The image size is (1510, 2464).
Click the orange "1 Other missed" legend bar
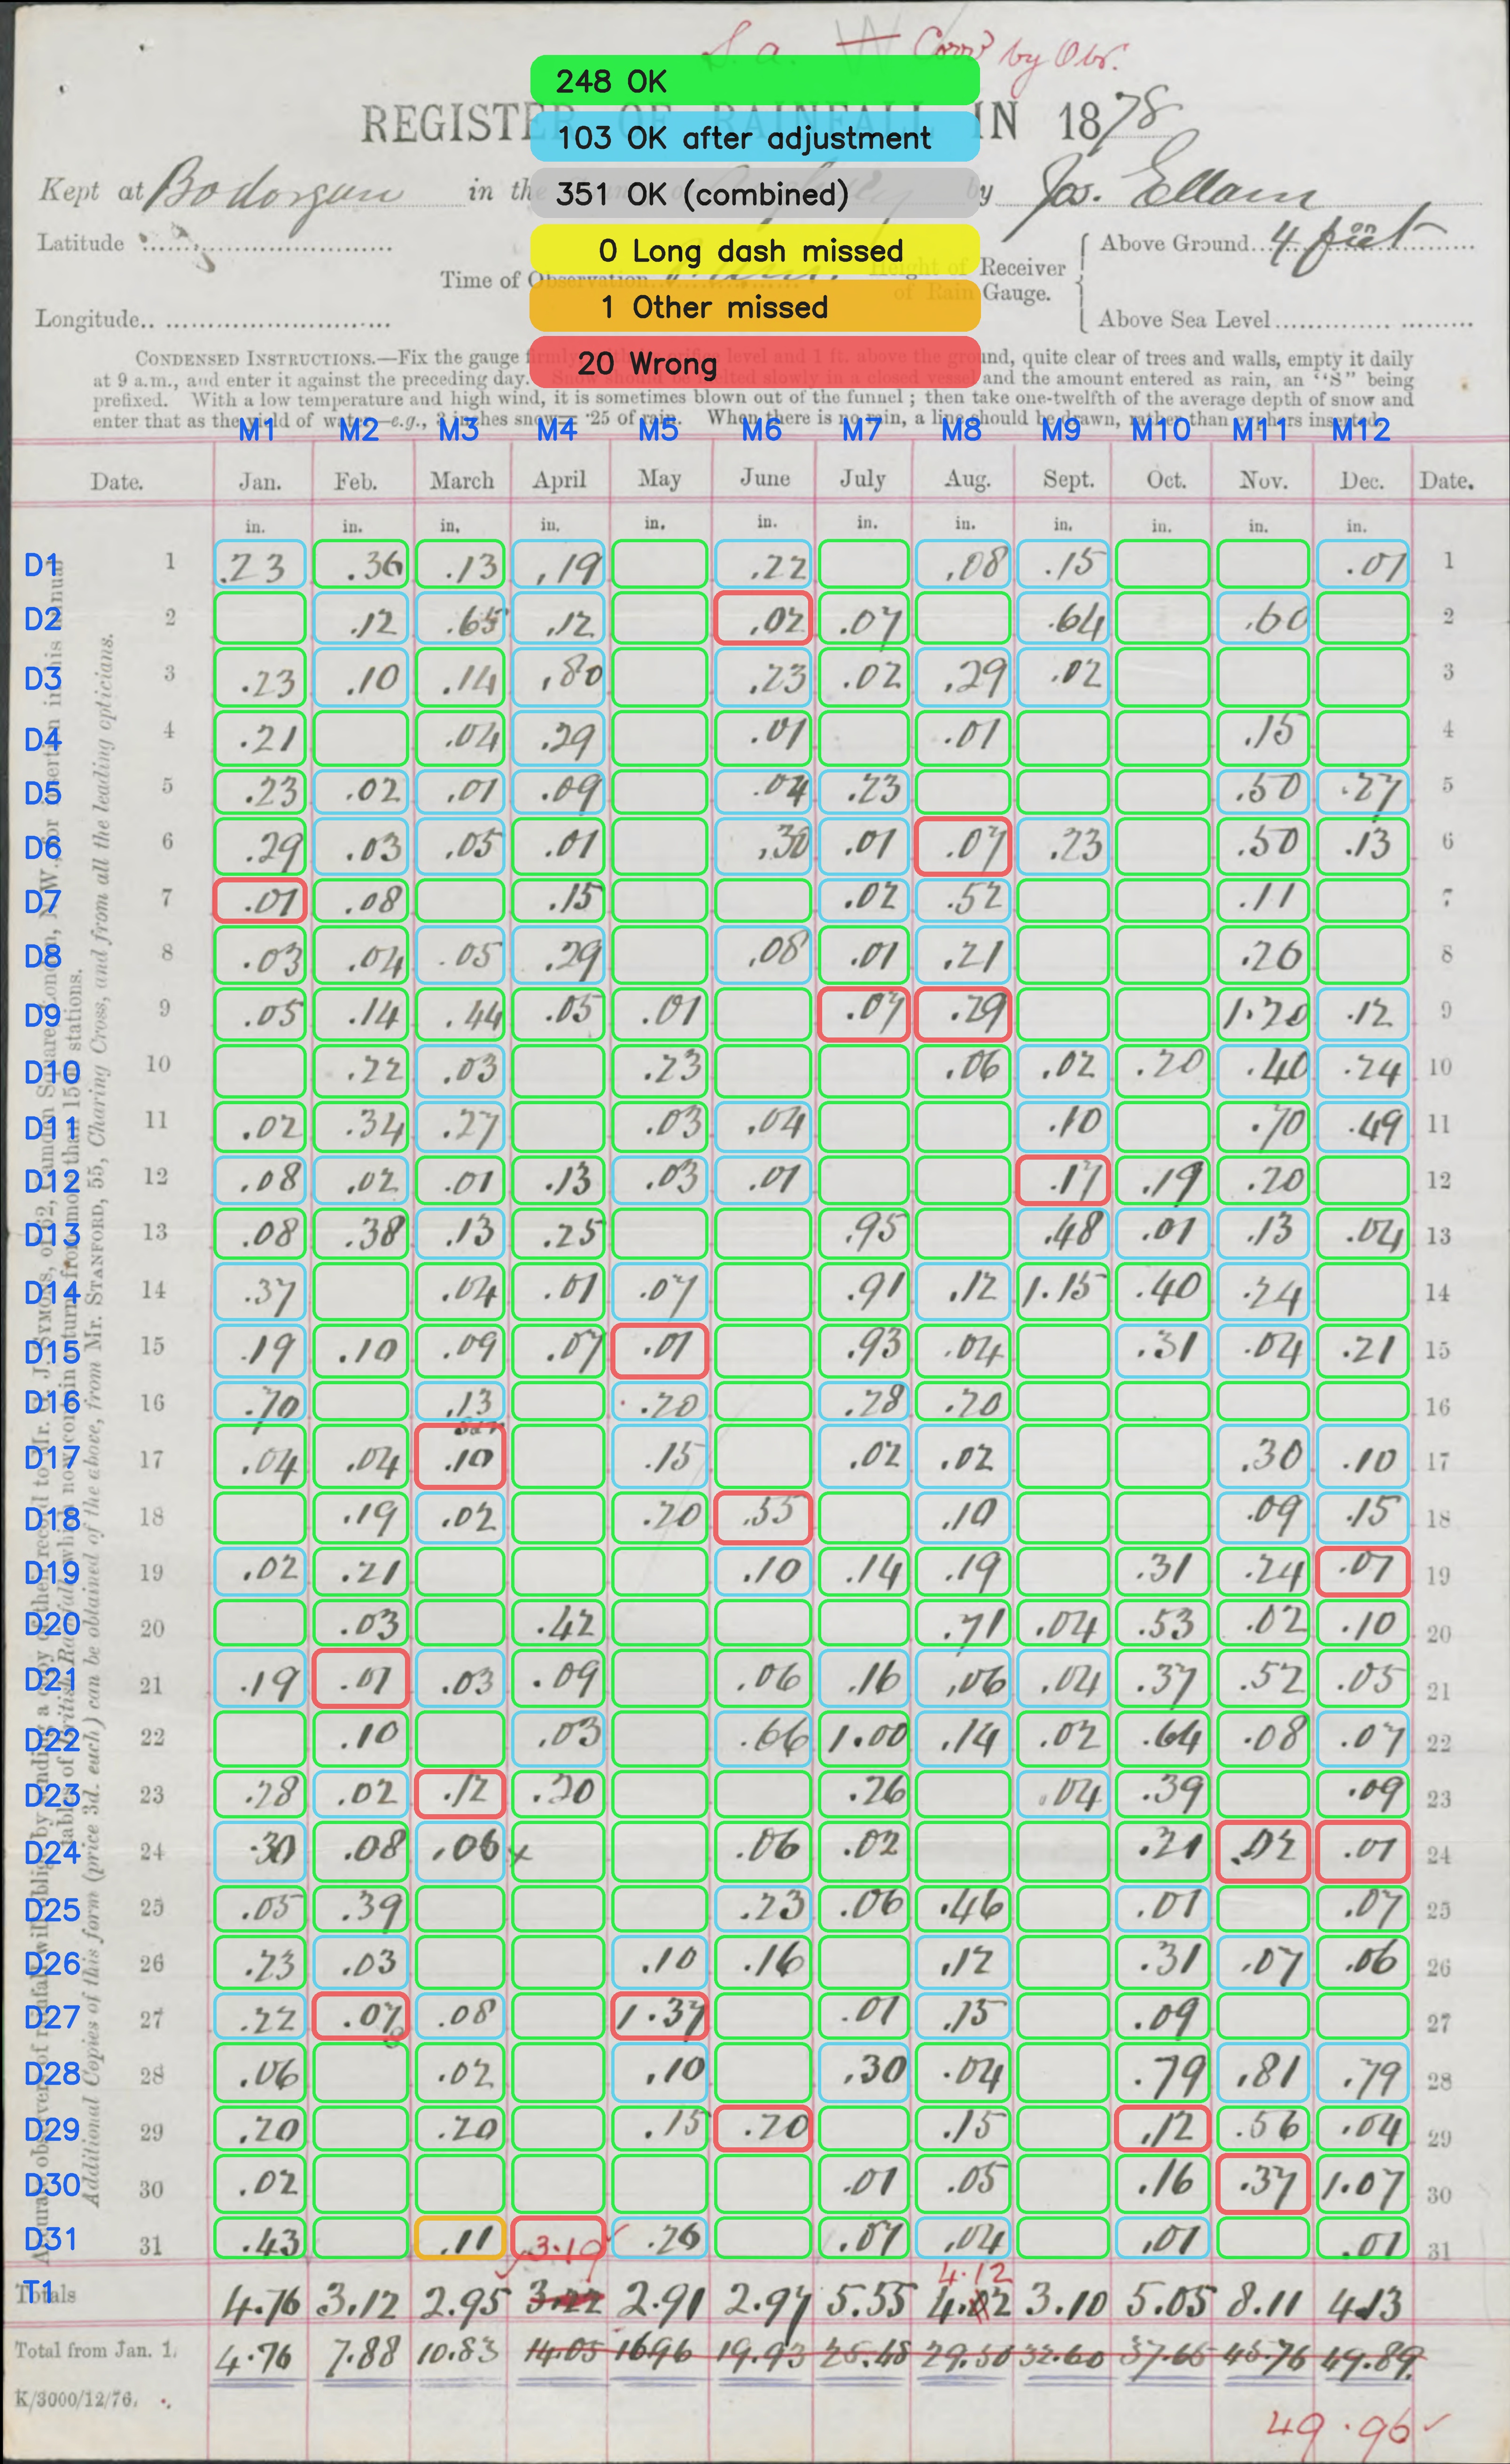click(x=754, y=306)
